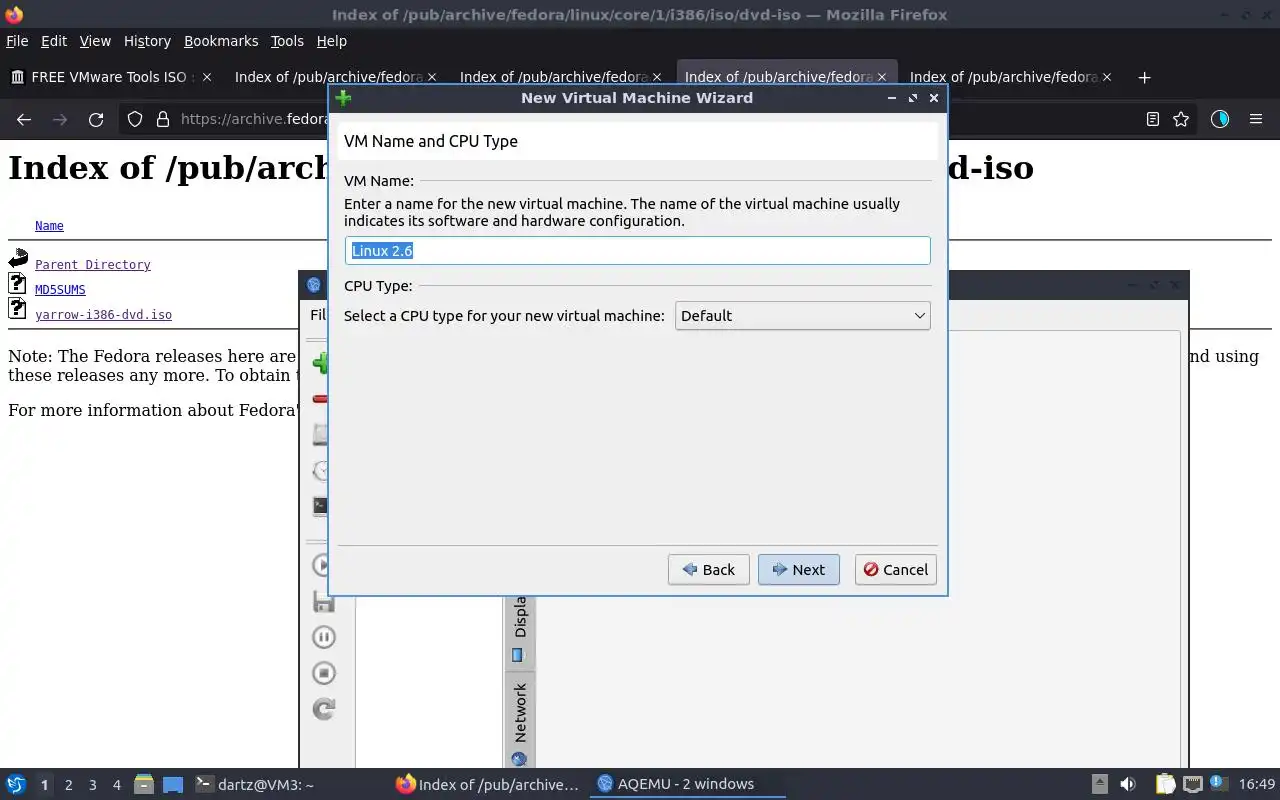This screenshot has height=800, width=1280.
Task: Click the network tray icon
Action: [1192, 784]
